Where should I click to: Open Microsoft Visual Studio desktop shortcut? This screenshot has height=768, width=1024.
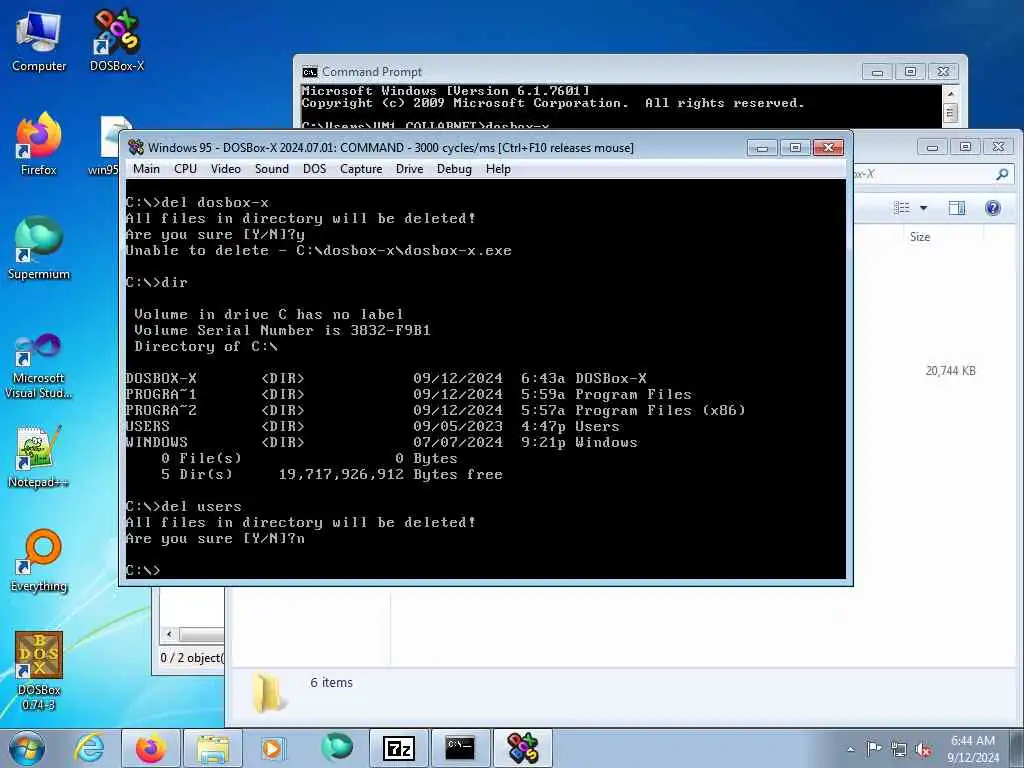click(39, 366)
